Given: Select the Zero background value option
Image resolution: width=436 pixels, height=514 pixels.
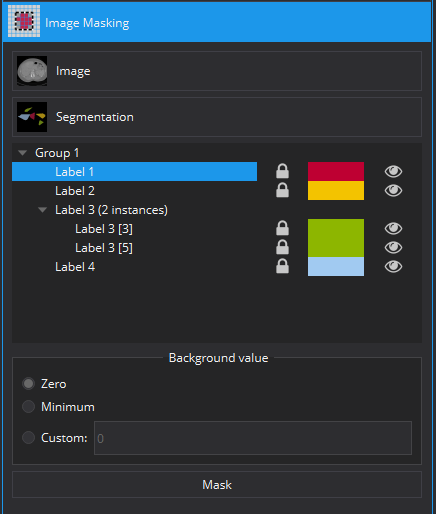Looking at the screenshot, I should point(28,384).
